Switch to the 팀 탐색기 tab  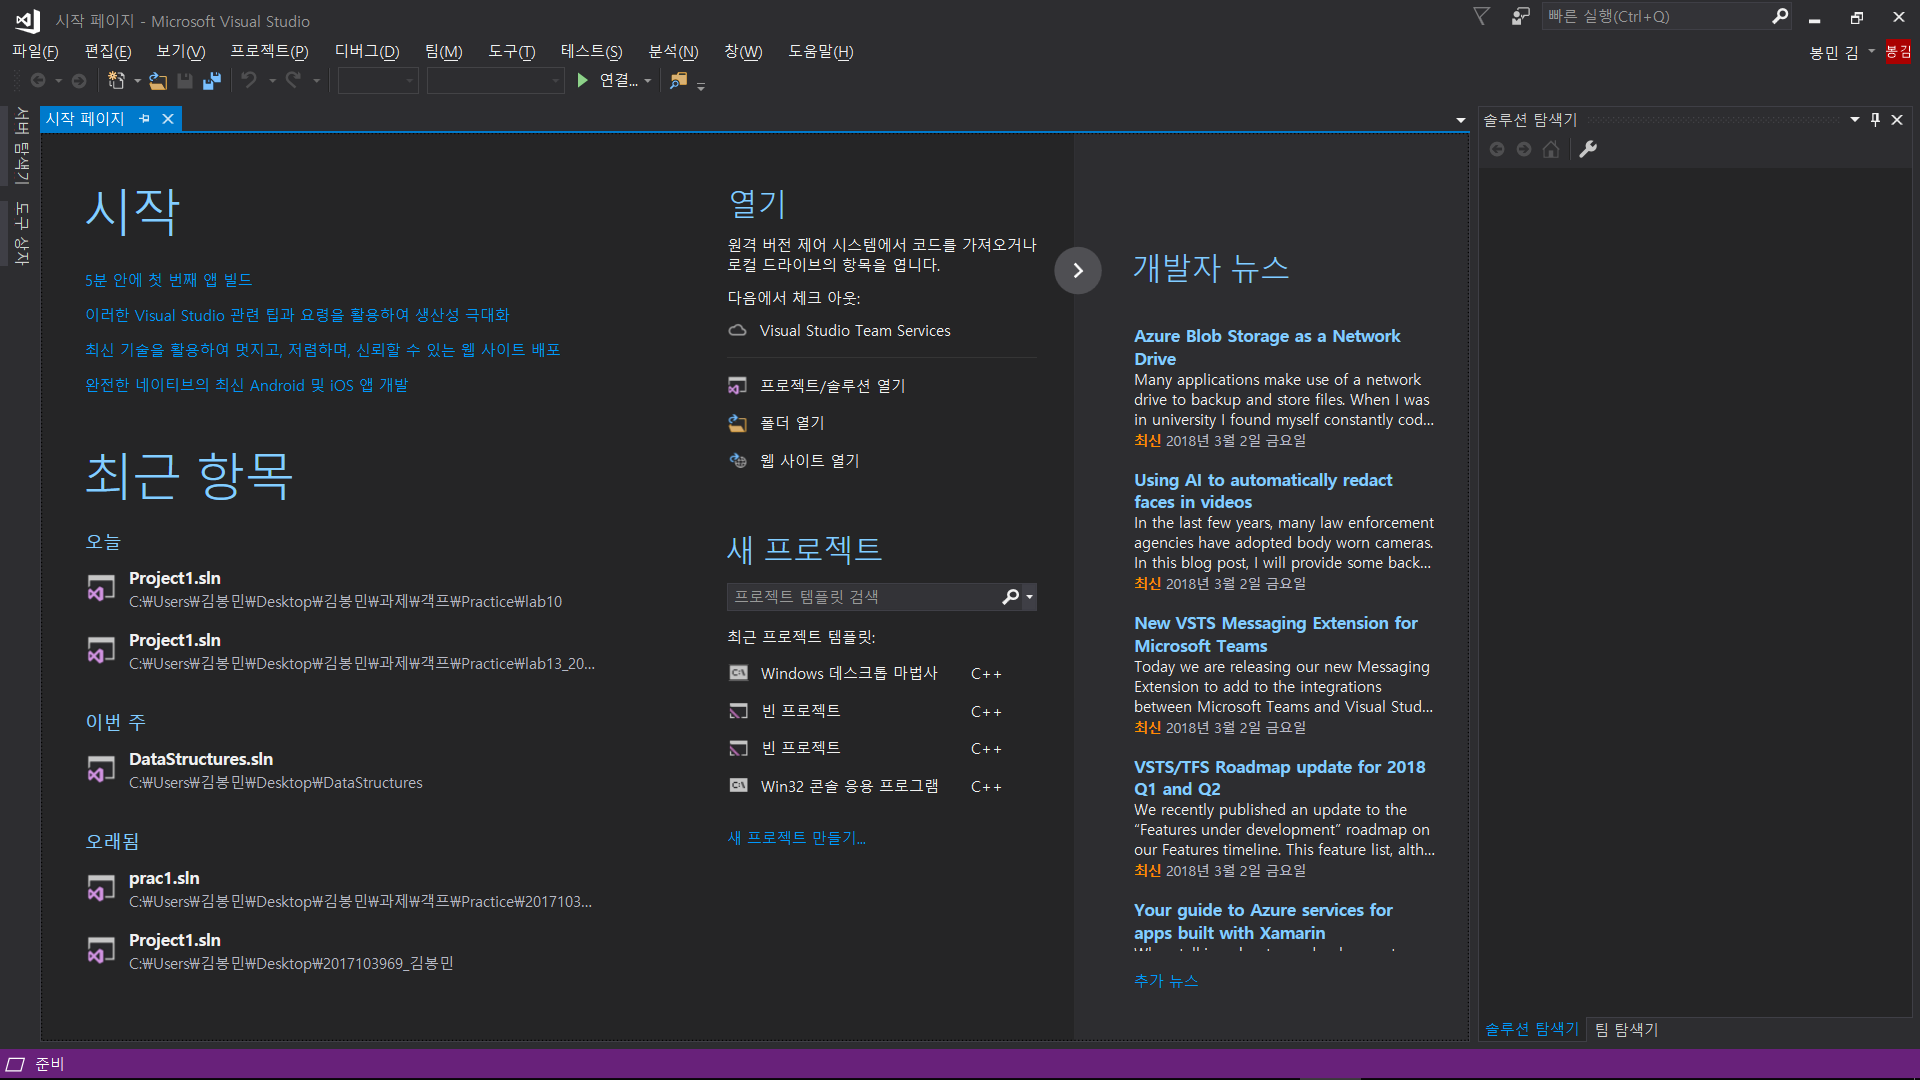point(1626,1029)
